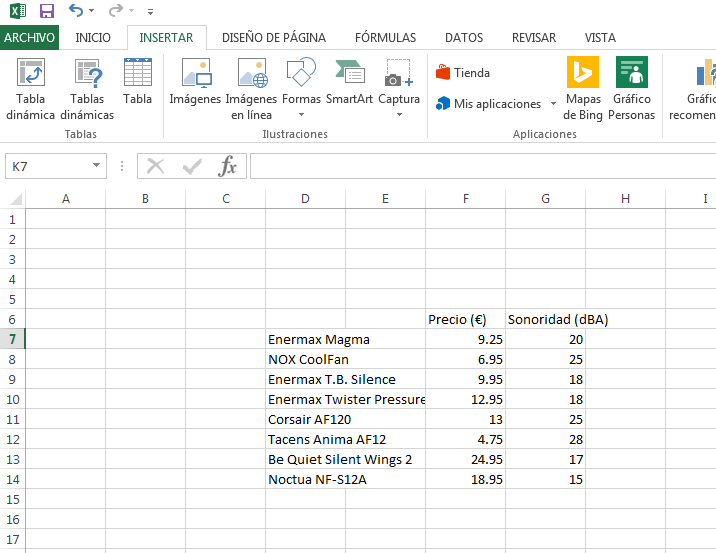The image size is (716, 553).
Task: Select the price cell 24.95
Action: point(465,459)
